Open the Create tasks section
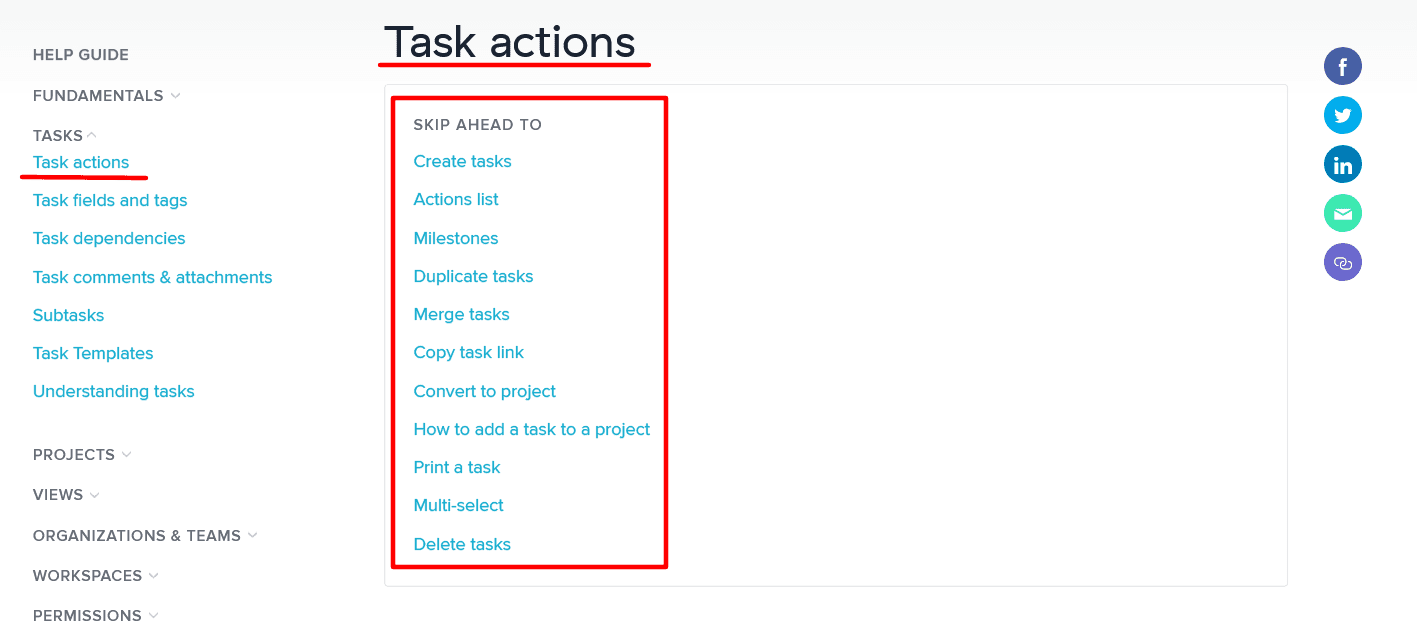 [x=462, y=161]
